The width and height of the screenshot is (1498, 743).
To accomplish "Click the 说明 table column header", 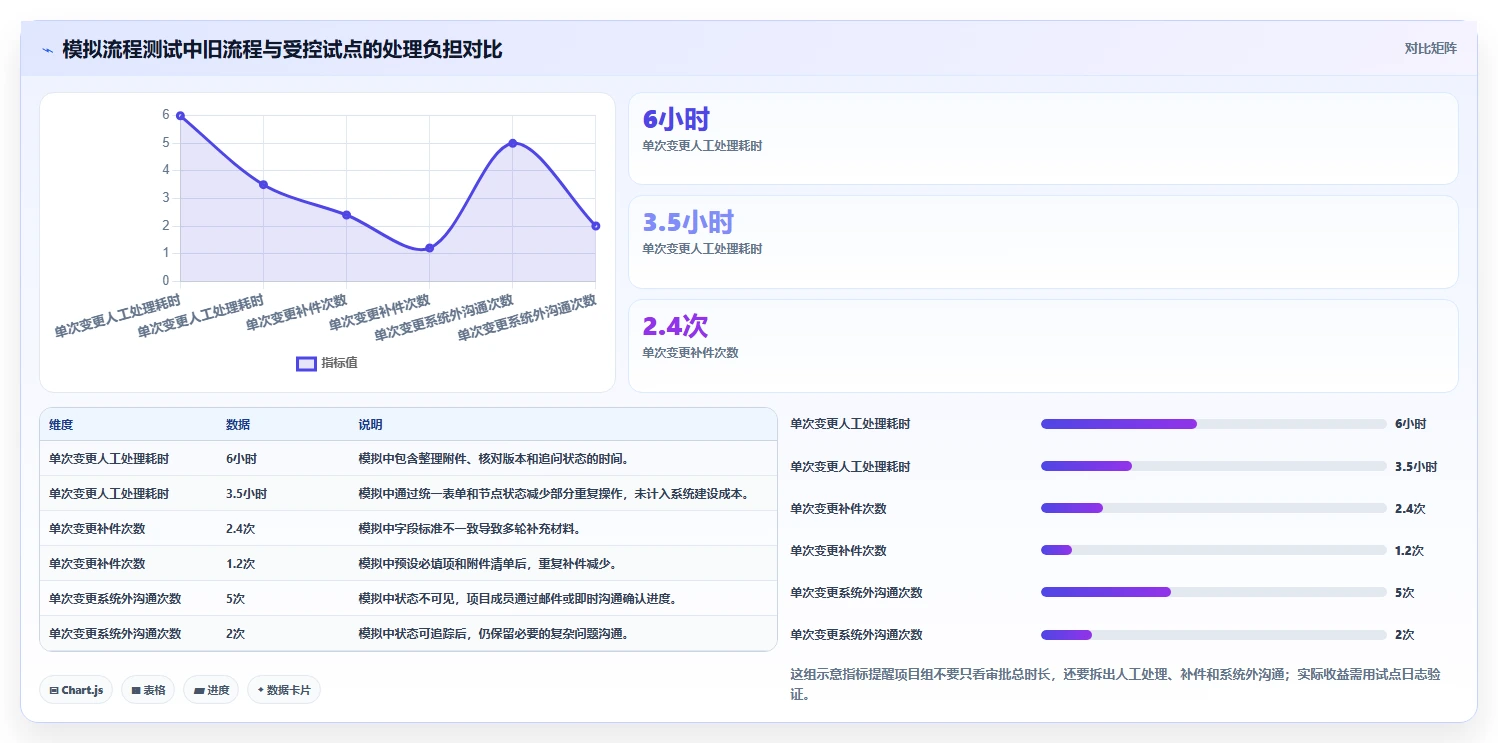I will pos(370,425).
